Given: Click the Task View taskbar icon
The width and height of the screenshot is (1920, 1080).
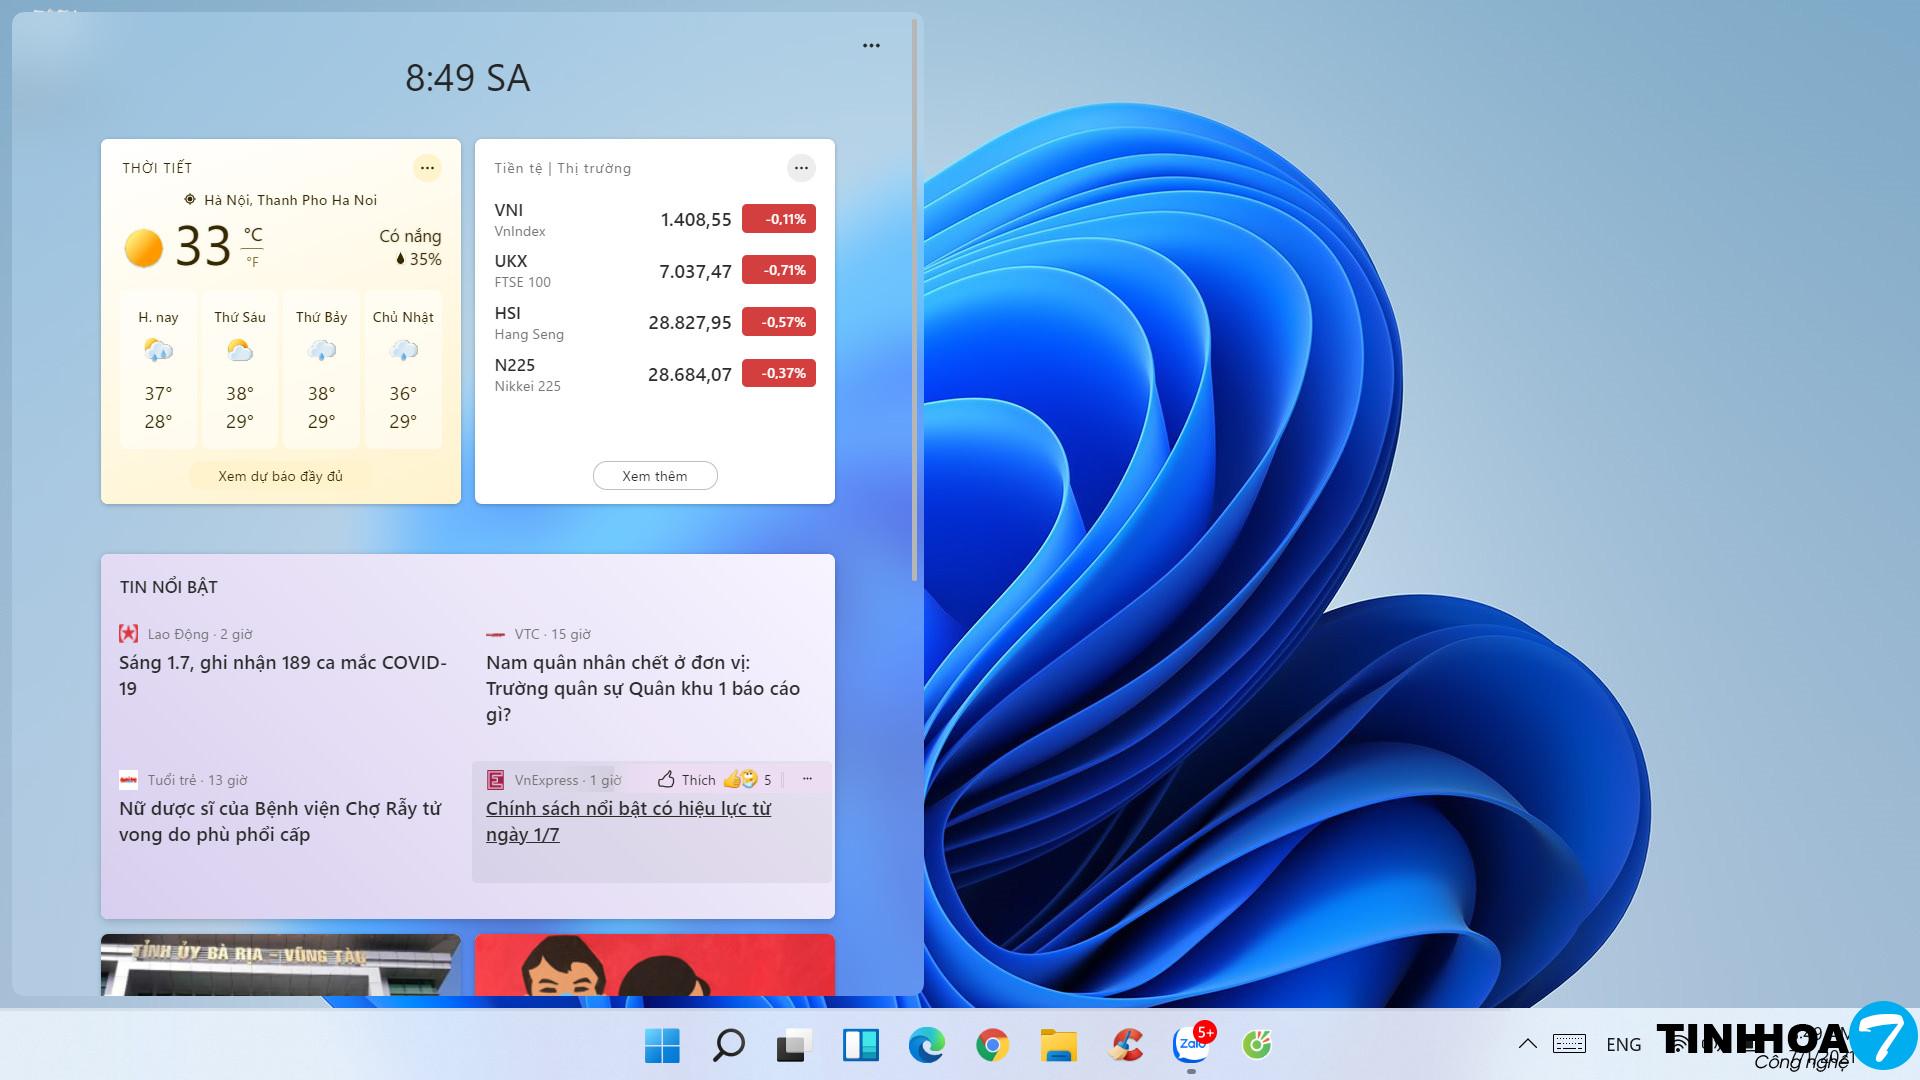Looking at the screenshot, I should click(794, 1045).
